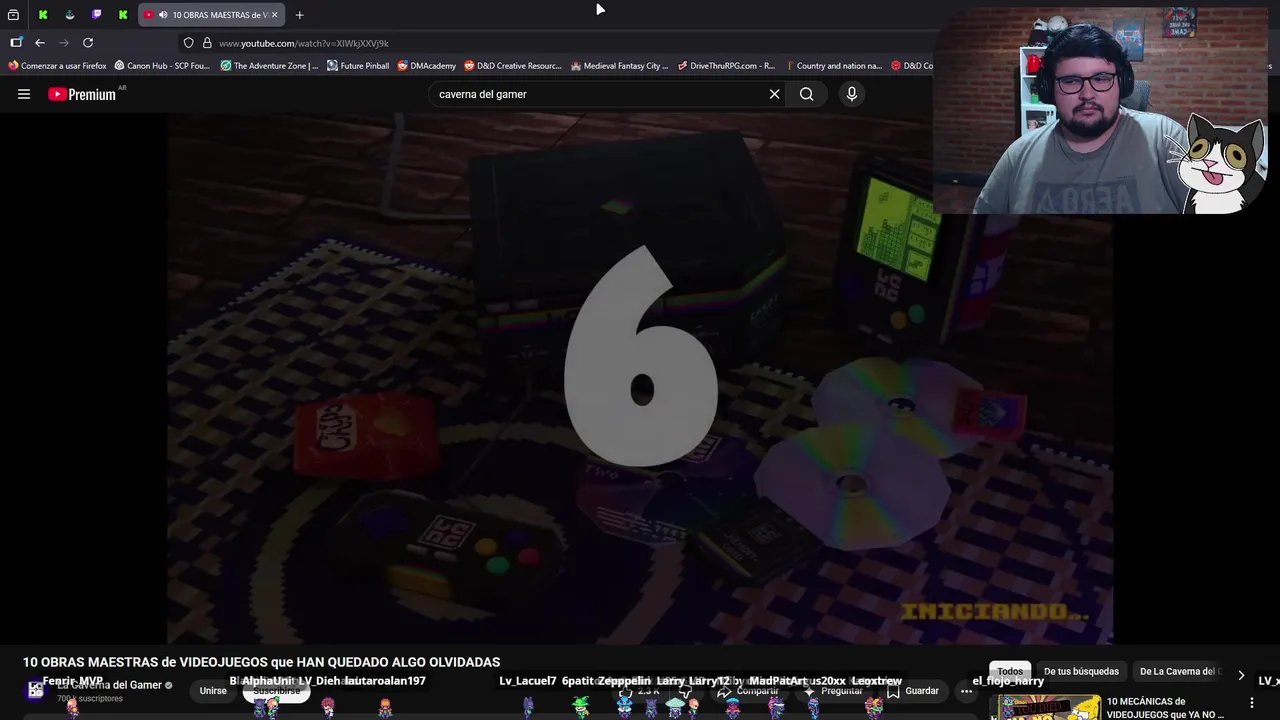This screenshot has width=1280, height=720.
Task: Open the '10 MECÁNICAS de VIDEOJUEGOS' thumbnail
Action: point(1045,708)
